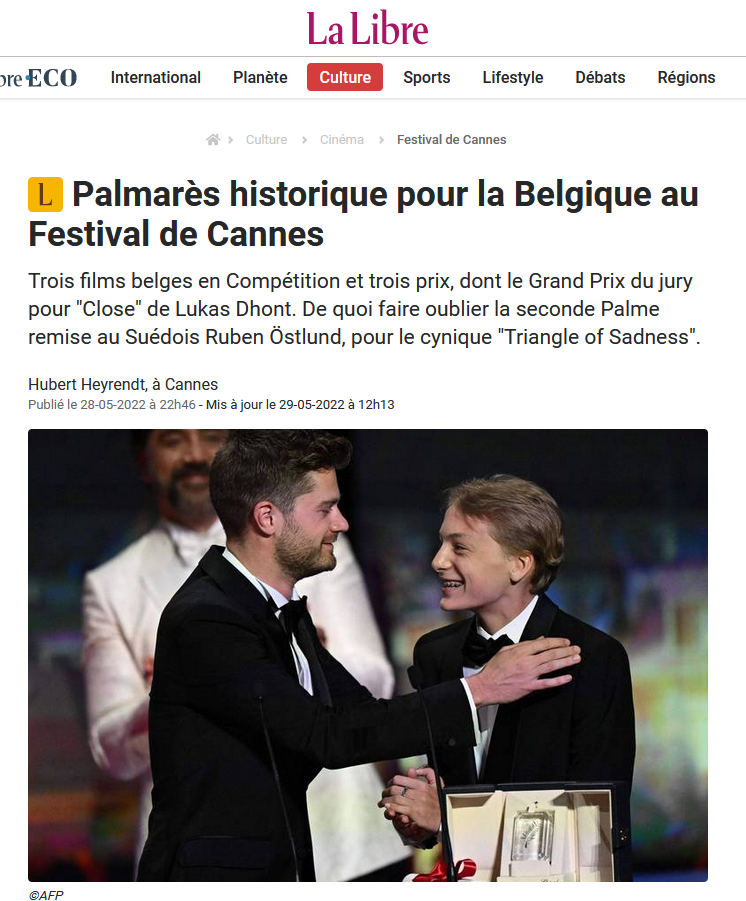Open the International menu section
The width and height of the screenshot is (746, 901).
coord(156,78)
